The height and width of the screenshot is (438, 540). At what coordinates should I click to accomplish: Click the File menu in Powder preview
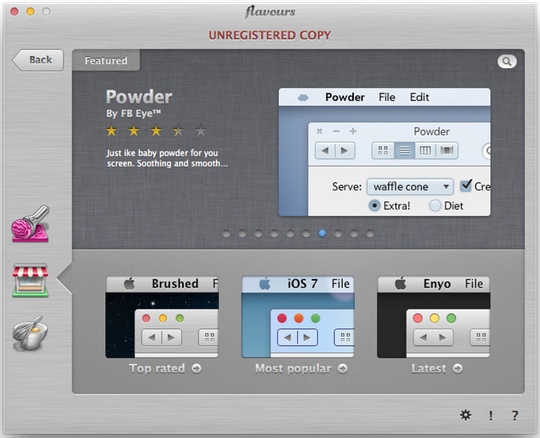click(387, 97)
